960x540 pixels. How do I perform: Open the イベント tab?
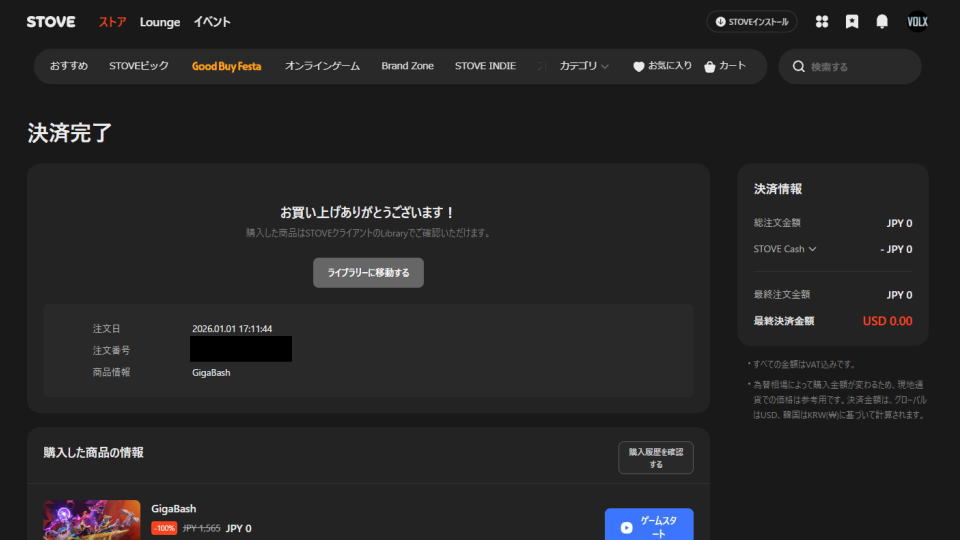click(x=212, y=21)
